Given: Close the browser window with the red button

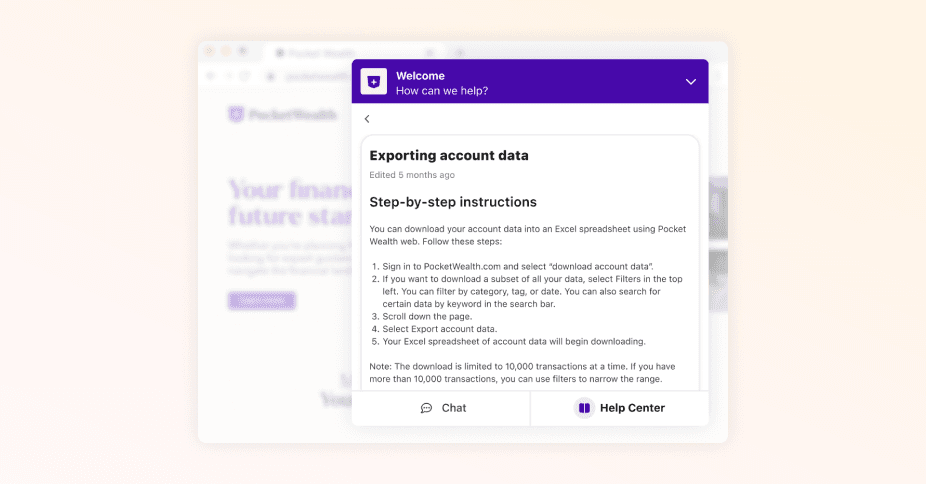Looking at the screenshot, I should 211,51.
